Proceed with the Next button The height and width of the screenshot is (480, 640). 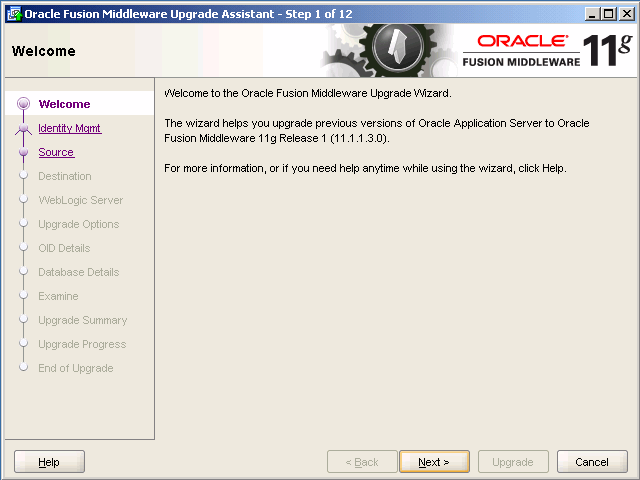(x=434, y=462)
